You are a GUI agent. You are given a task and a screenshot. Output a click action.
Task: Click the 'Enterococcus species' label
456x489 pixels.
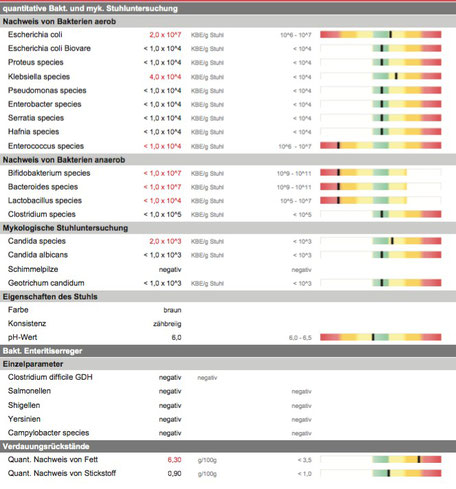pyautogui.click(x=46, y=146)
